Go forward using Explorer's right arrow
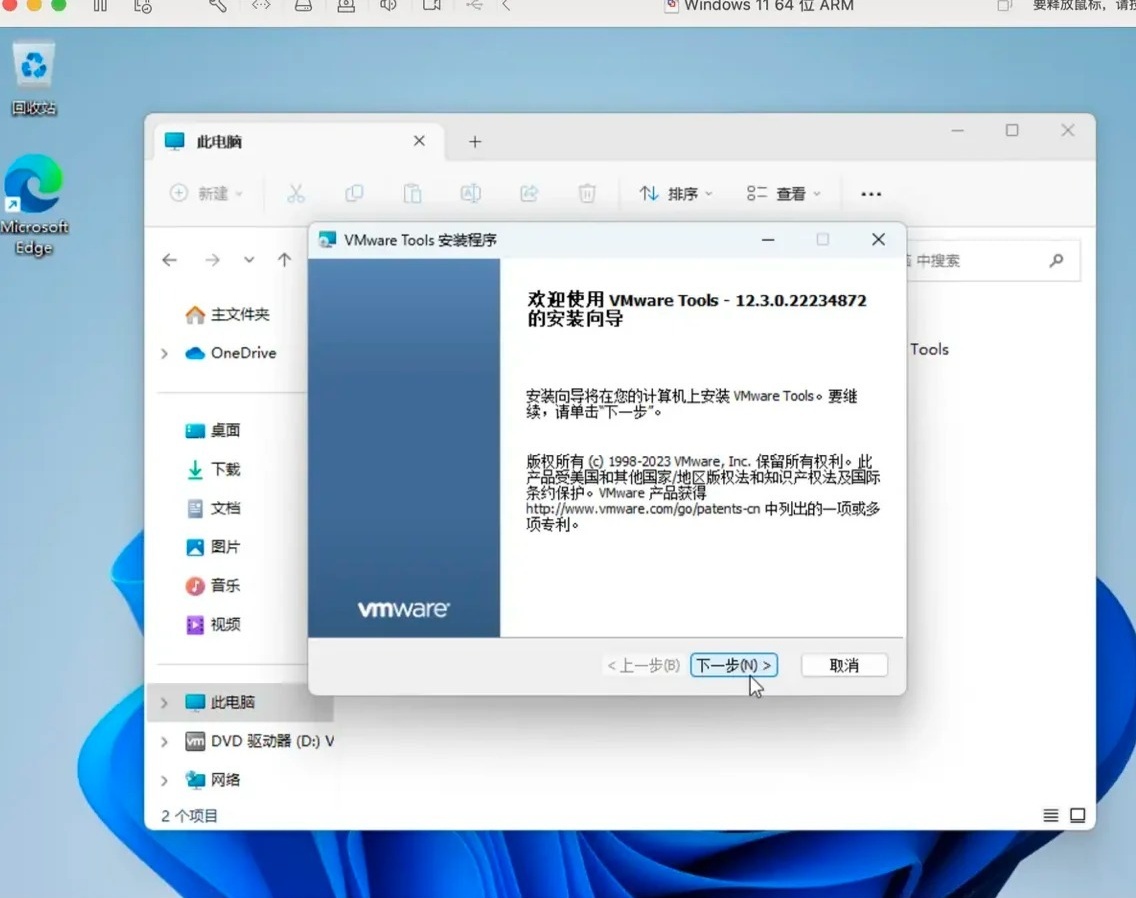This screenshot has width=1136, height=898. click(212, 260)
